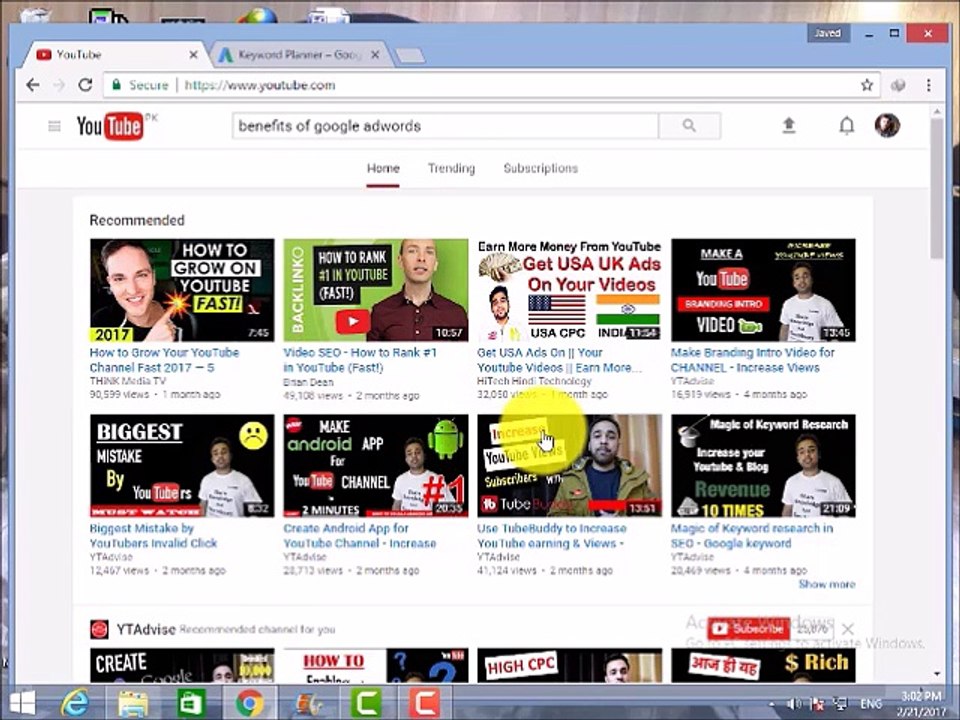Bookmark this page with the star icon

coord(866,85)
